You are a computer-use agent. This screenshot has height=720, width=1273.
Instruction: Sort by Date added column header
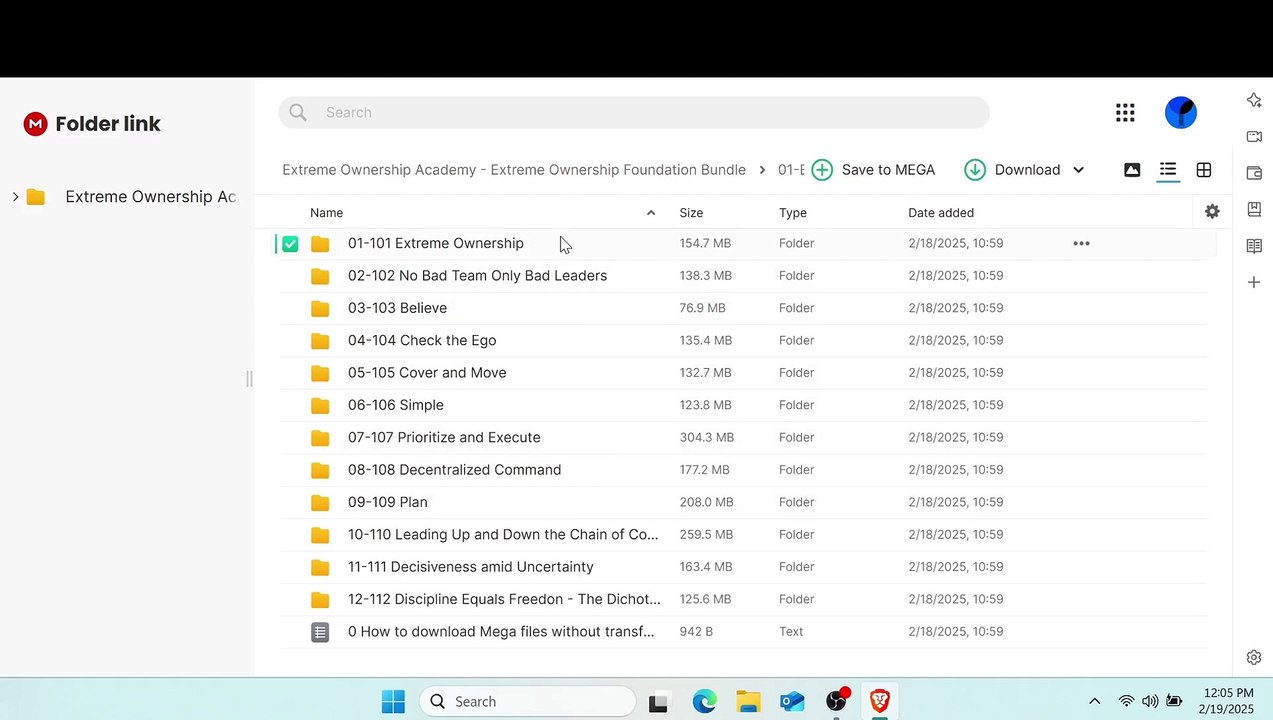click(x=941, y=213)
